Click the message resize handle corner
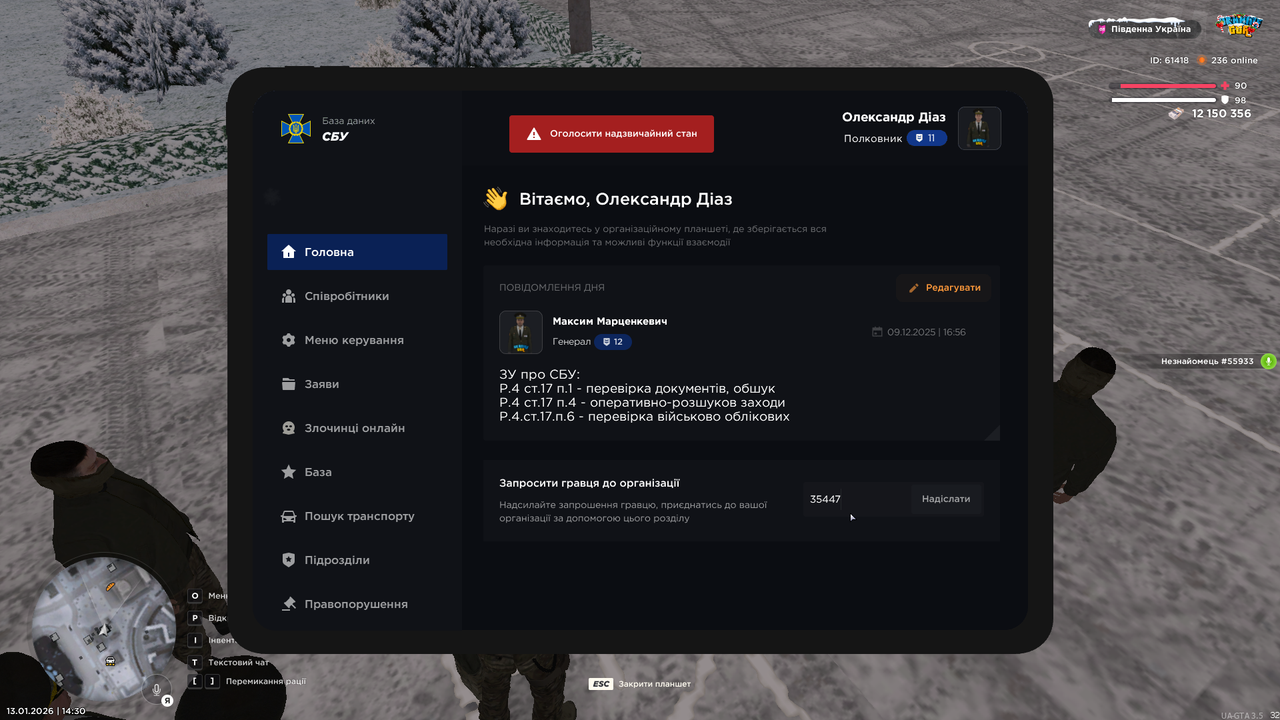This screenshot has height=720, width=1280. 993,433
